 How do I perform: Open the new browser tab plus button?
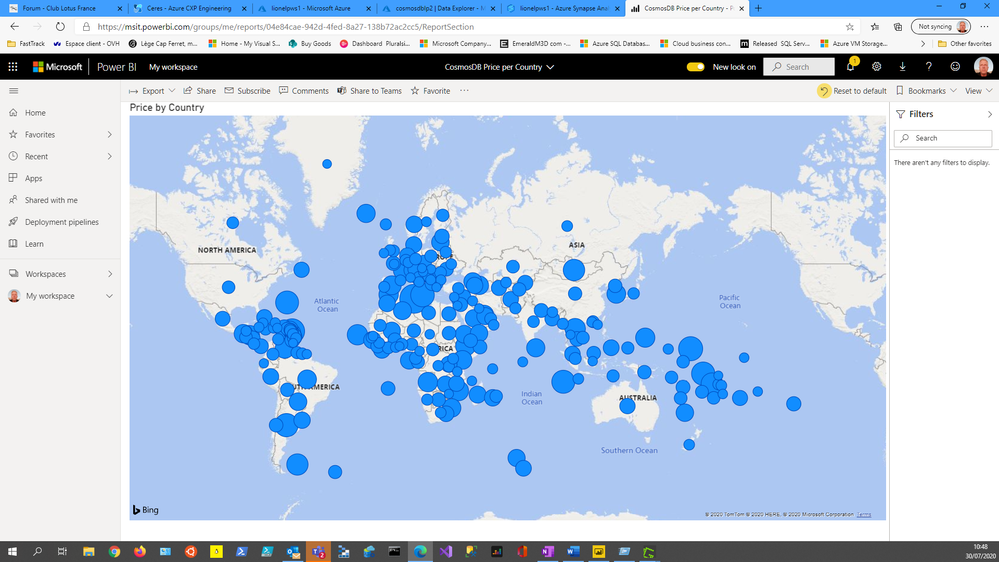coord(758,8)
